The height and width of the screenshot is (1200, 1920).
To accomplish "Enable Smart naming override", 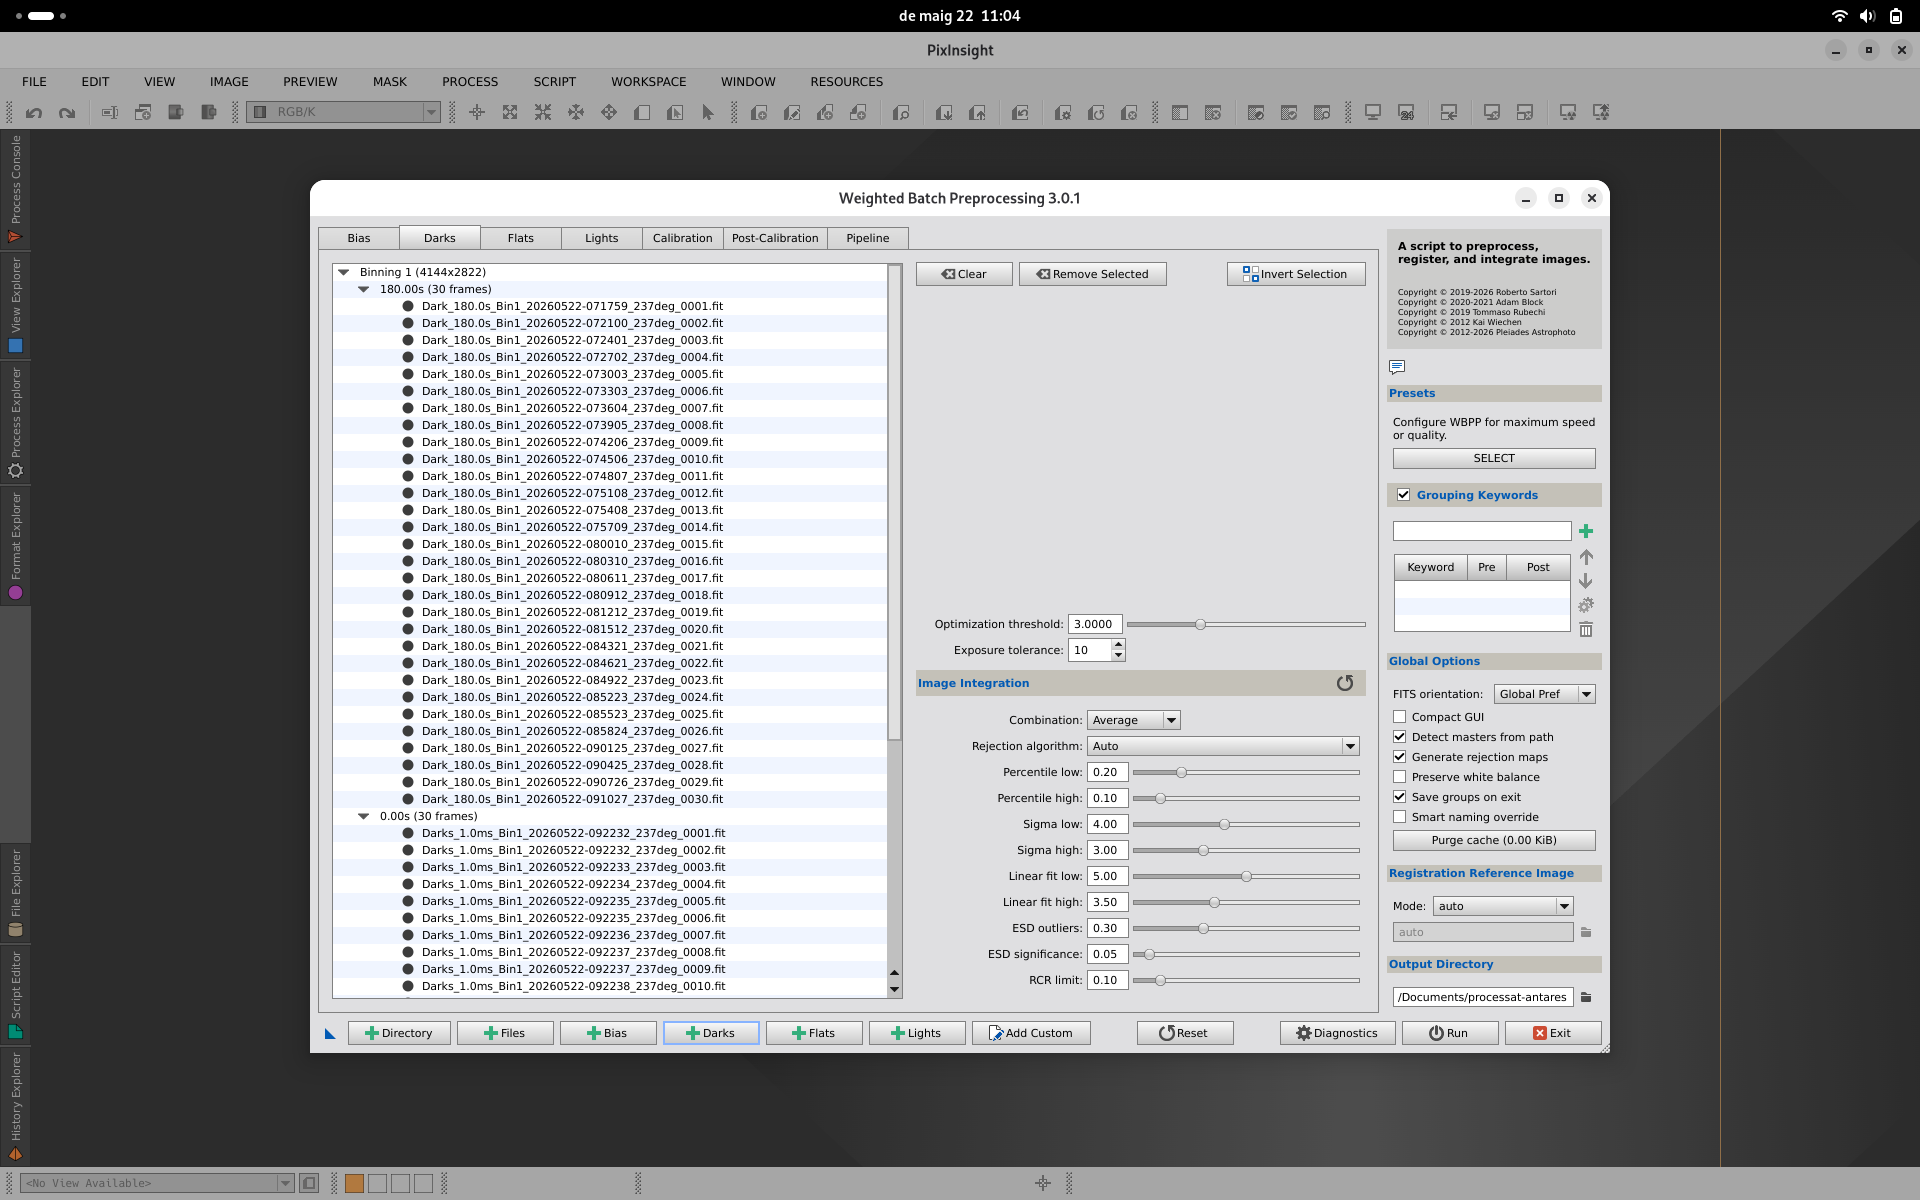I will point(1400,817).
